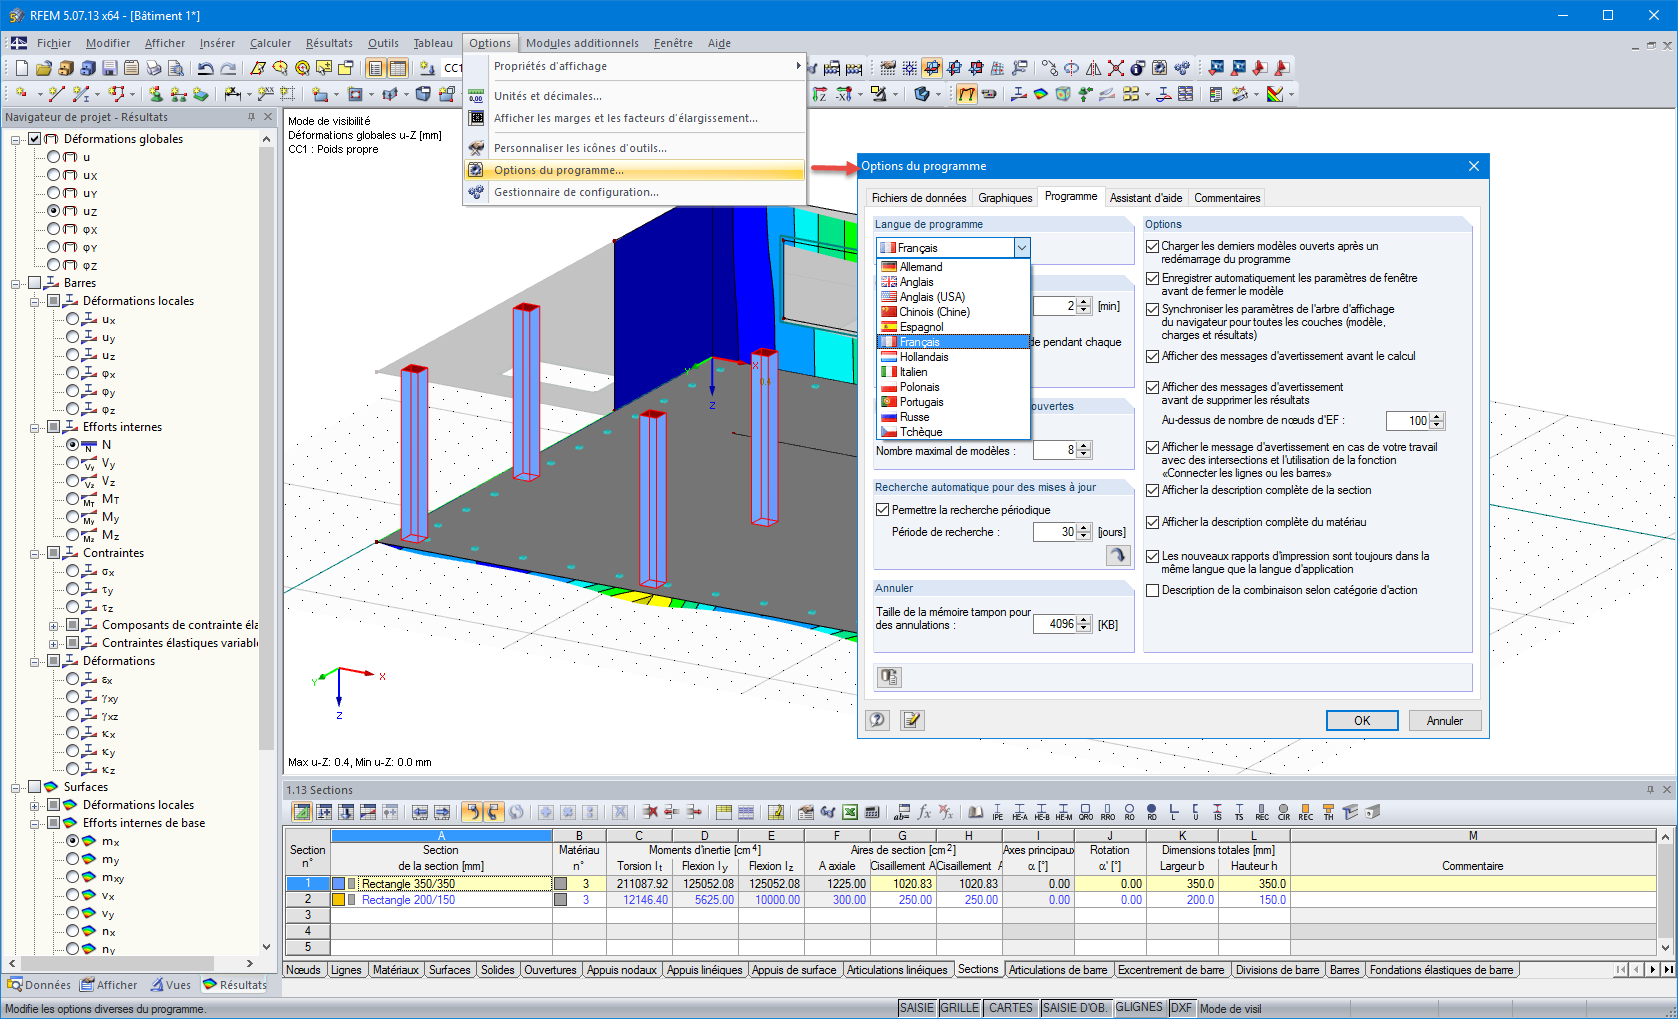
Task: Select the HE-A section type icon
Action: tap(1019, 812)
